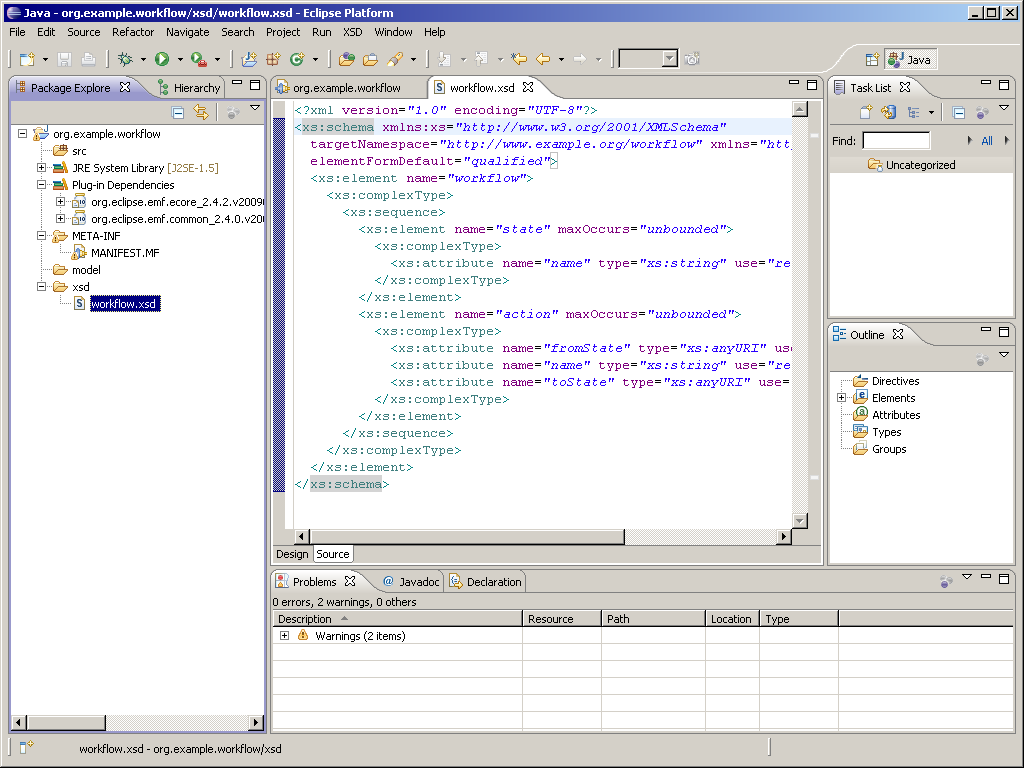Screen dimensions: 1024x768
Task: Expand the Elements node in Outline
Action: click(841, 398)
